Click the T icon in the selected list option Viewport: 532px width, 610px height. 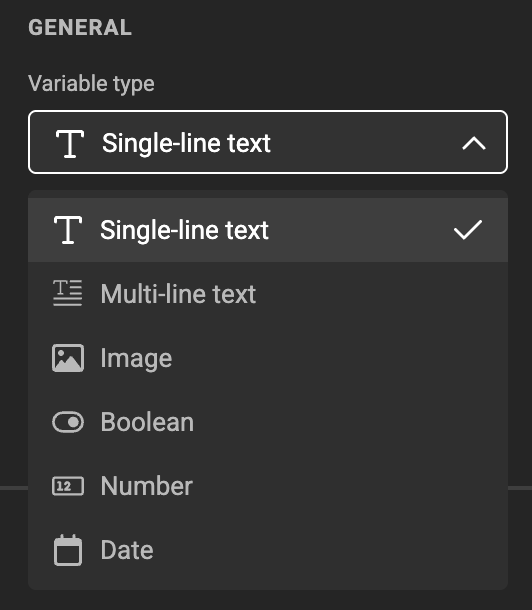click(68, 230)
